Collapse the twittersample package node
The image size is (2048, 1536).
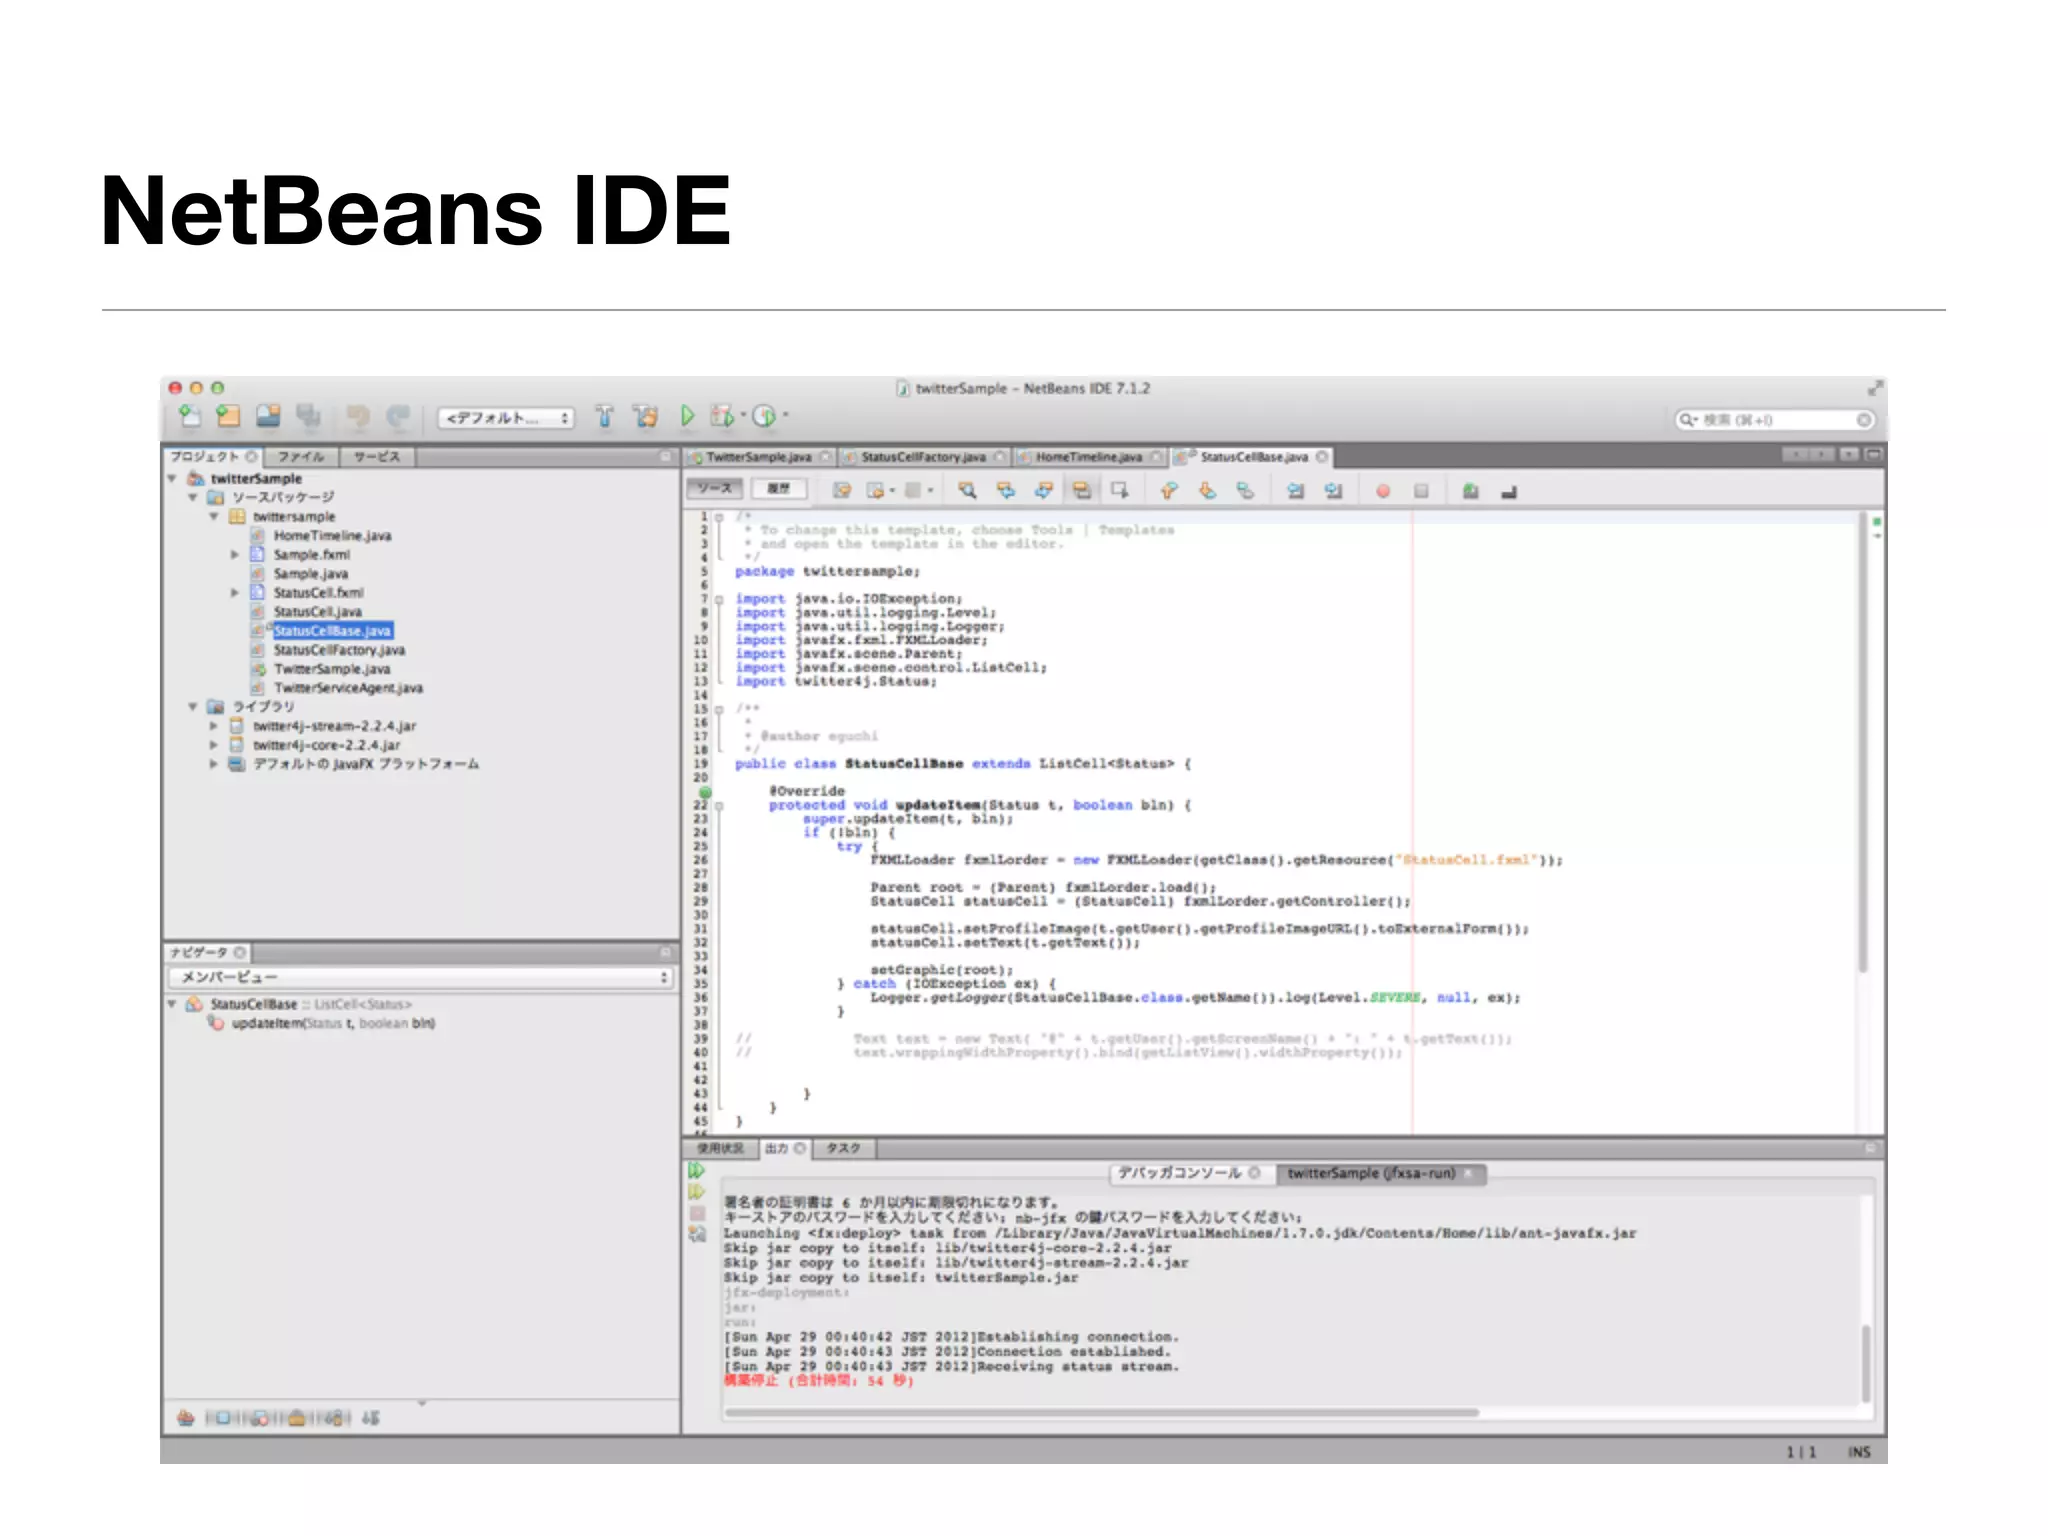(213, 516)
